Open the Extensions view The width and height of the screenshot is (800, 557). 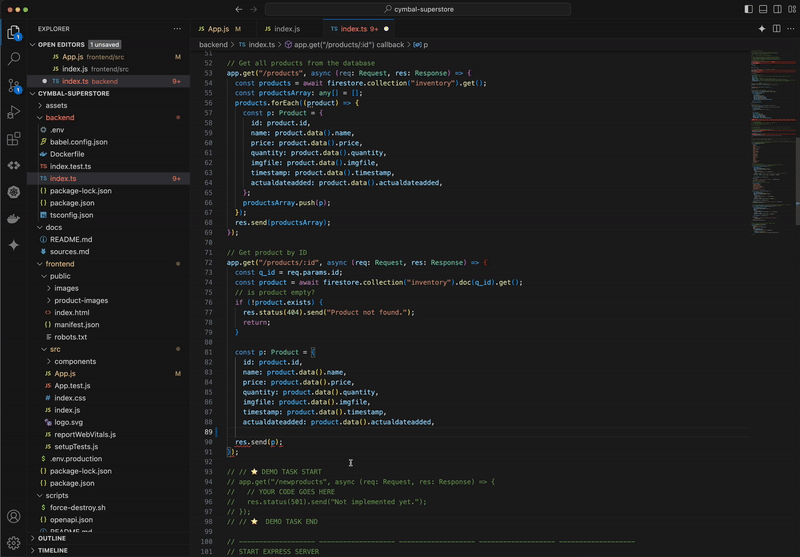point(14,139)
